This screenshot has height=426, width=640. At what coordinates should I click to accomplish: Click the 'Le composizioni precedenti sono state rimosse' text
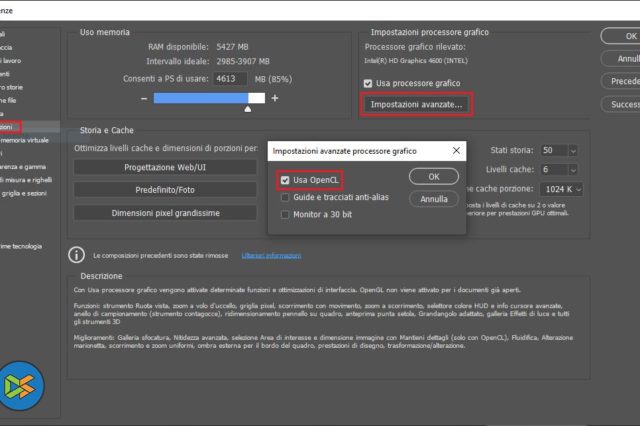point(160,255)
